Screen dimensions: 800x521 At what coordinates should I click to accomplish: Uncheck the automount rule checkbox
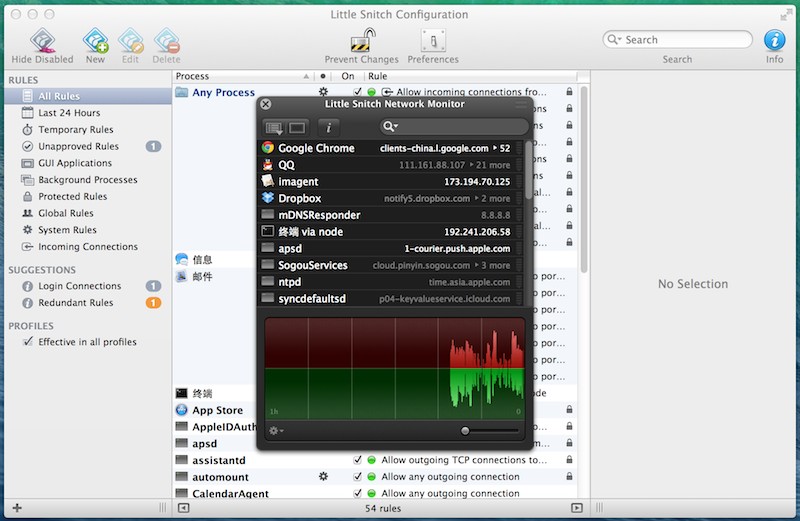[357, 477]
